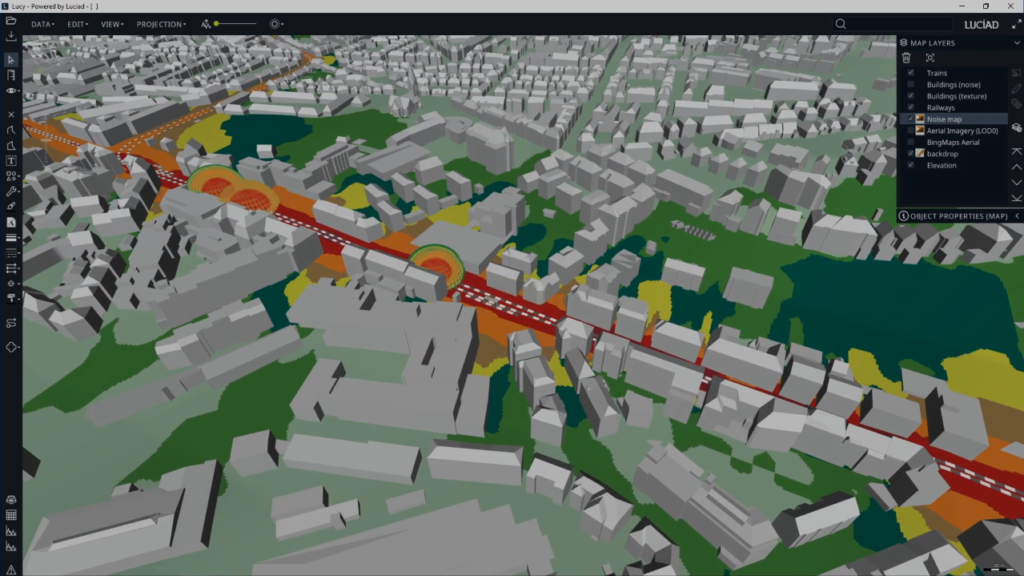The height and width of the screenshot is (576, 1024).
Task: Click the search magnifier icon
Action: tap(840, 23)
